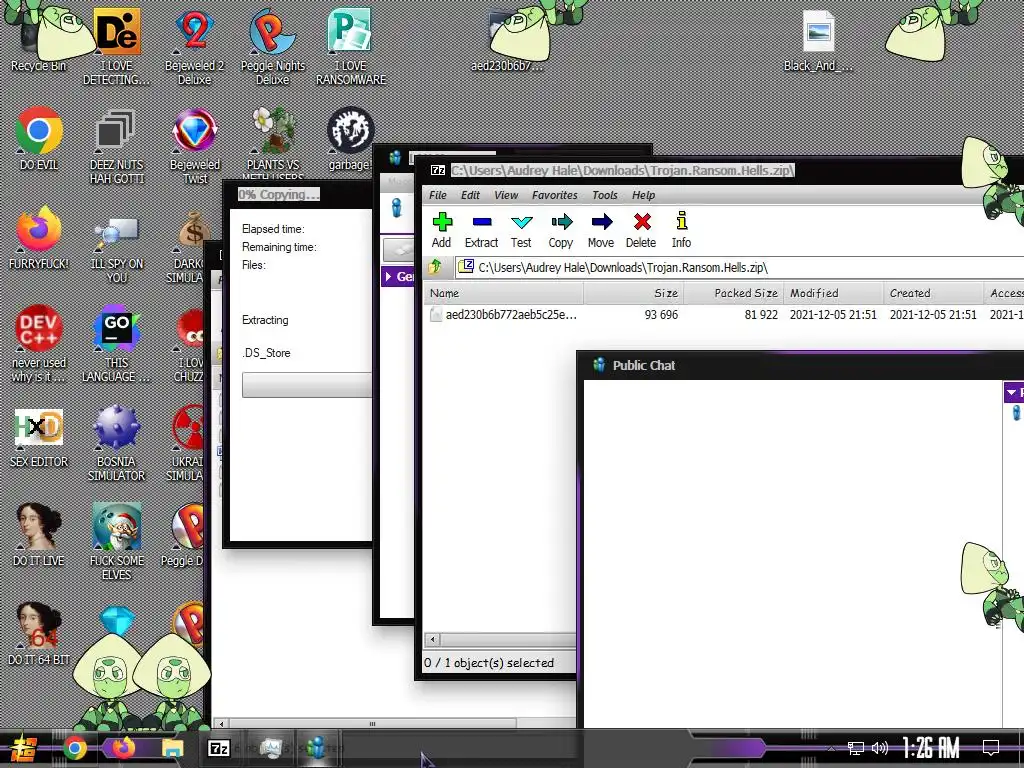Open the Help menu in 7-Zip
The image size is (1024, 768).
point(643,195)
